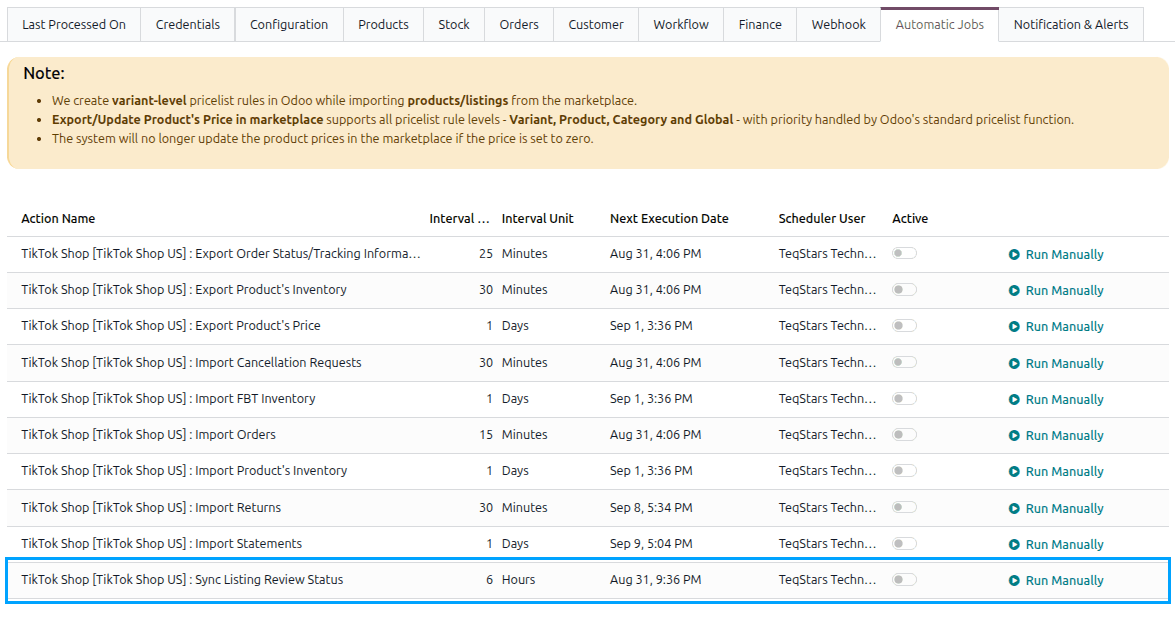Switch to the Customer tab

(x=596, y=24)
